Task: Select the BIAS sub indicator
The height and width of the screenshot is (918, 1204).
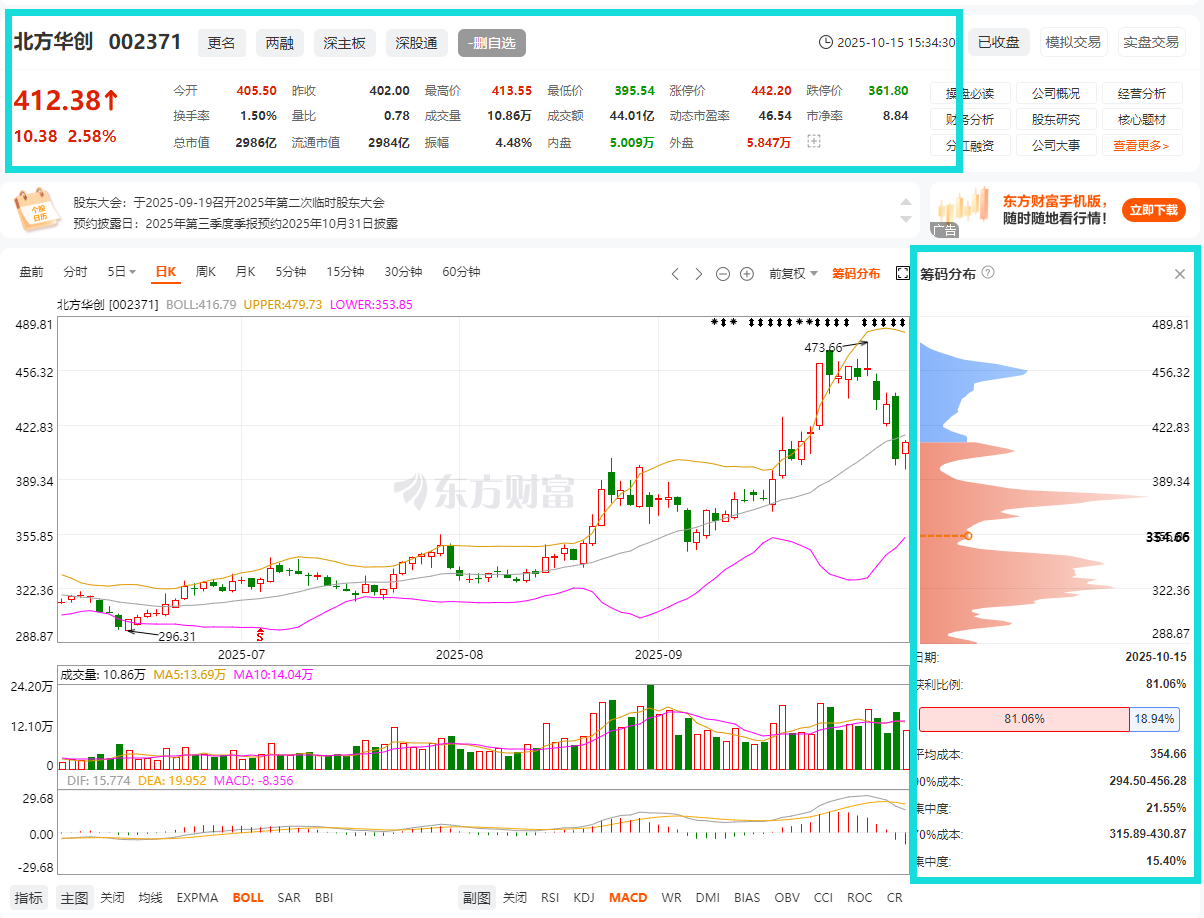Action: pyautogui.click(x=747, y=897)
